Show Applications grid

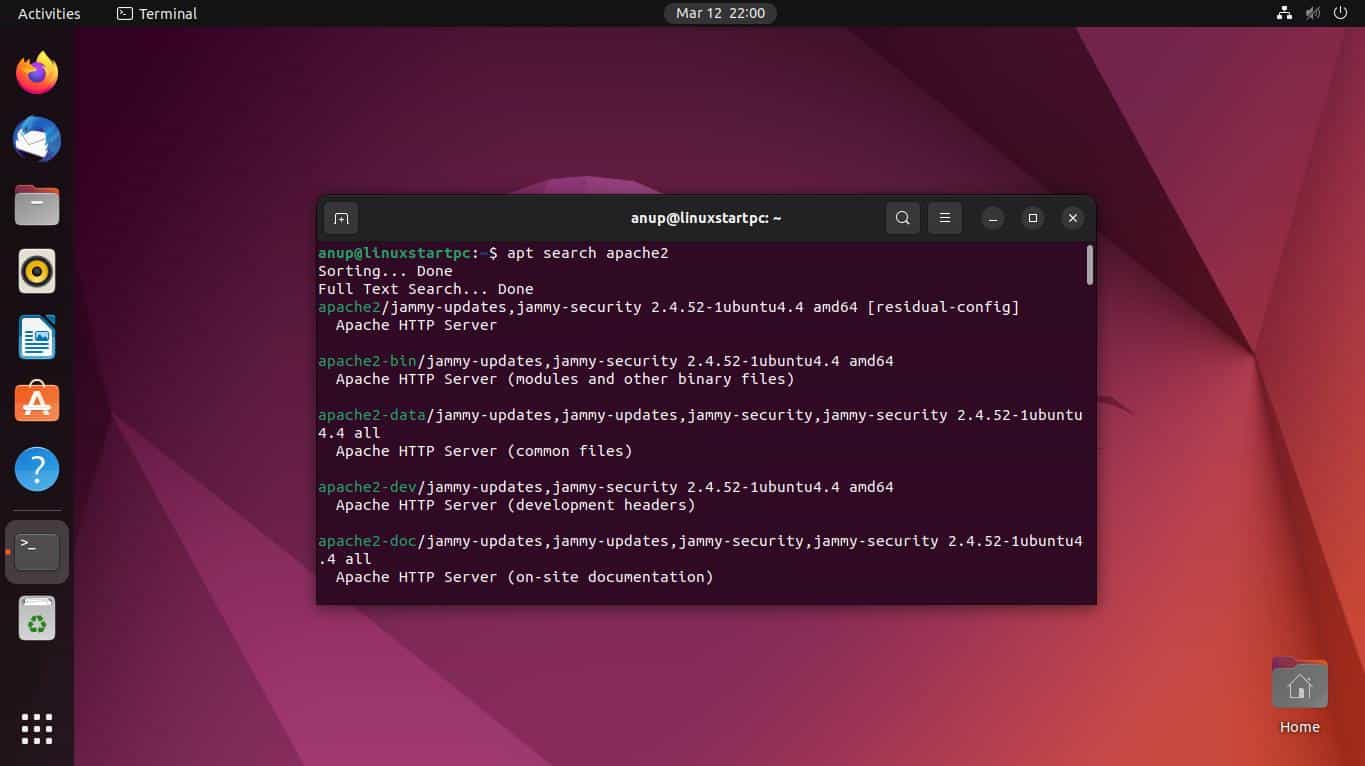click(37, 728)
